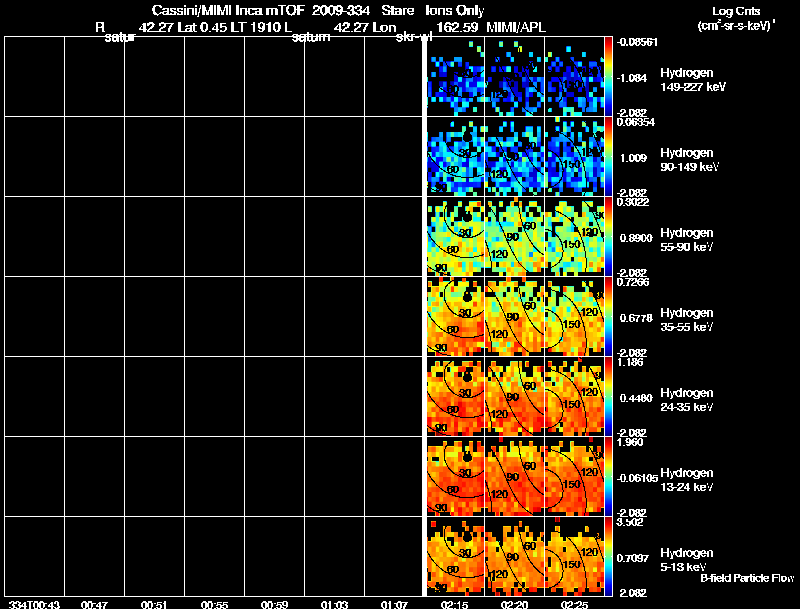Pick the 35-55 keV hydrogen image at 02:25
This screenshot has width=800, height=609.
pyautogui.click(x=574, y=317)
